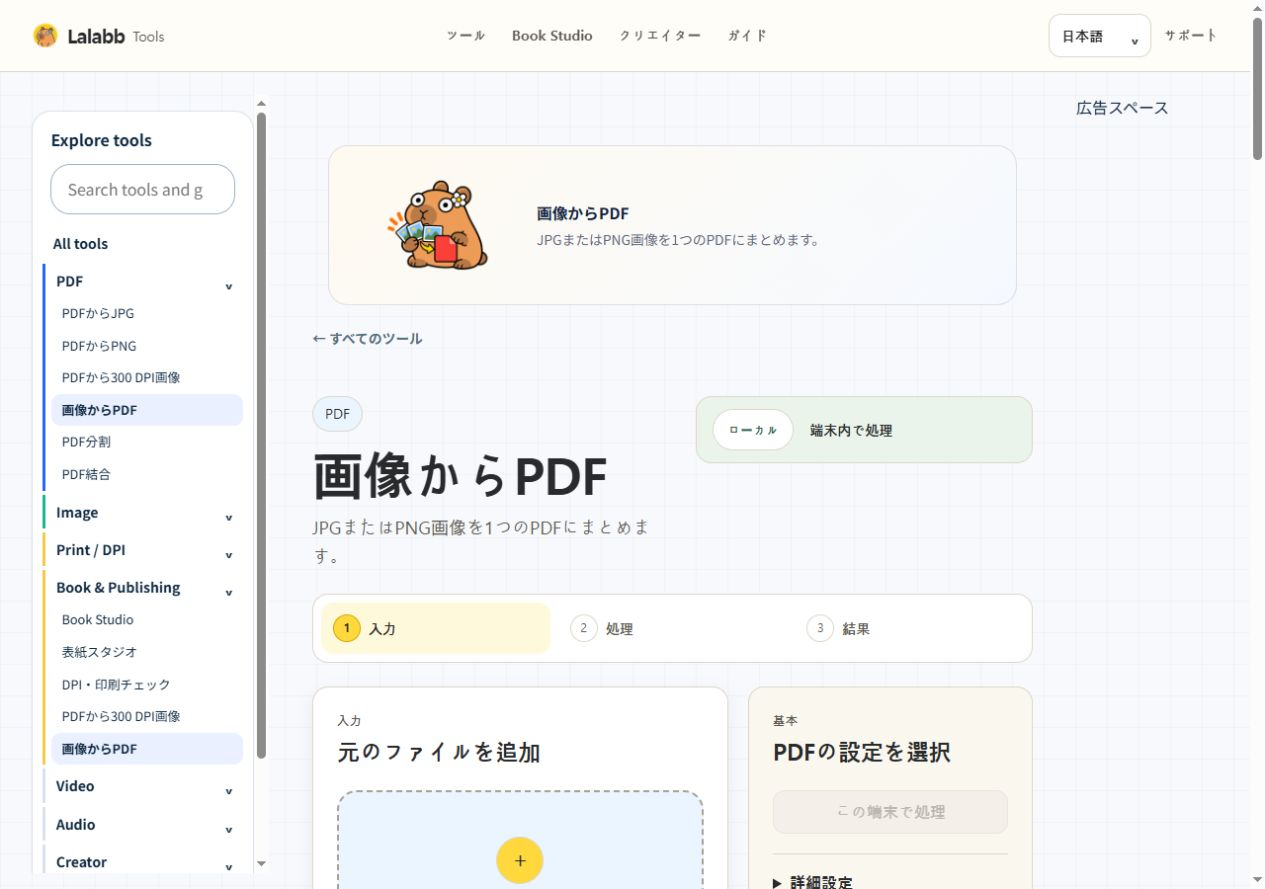This screenshot has width=1265, height=889.
Task: Open the ガイド nav item
Action: tap(747, 36)
